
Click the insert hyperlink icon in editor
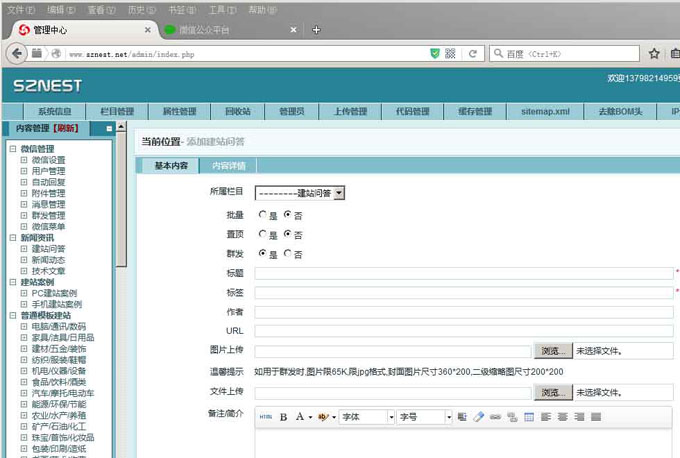click(495, 416)
